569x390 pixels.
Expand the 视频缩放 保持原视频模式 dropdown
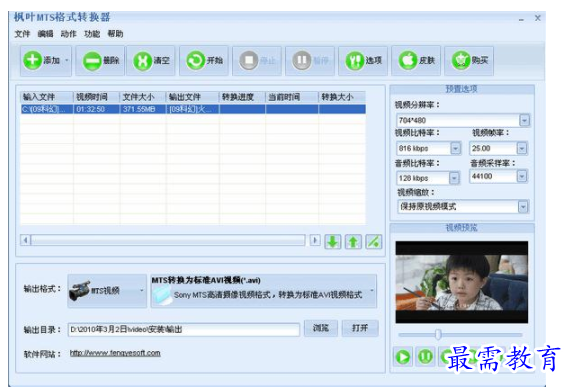(x=523, y=207)
